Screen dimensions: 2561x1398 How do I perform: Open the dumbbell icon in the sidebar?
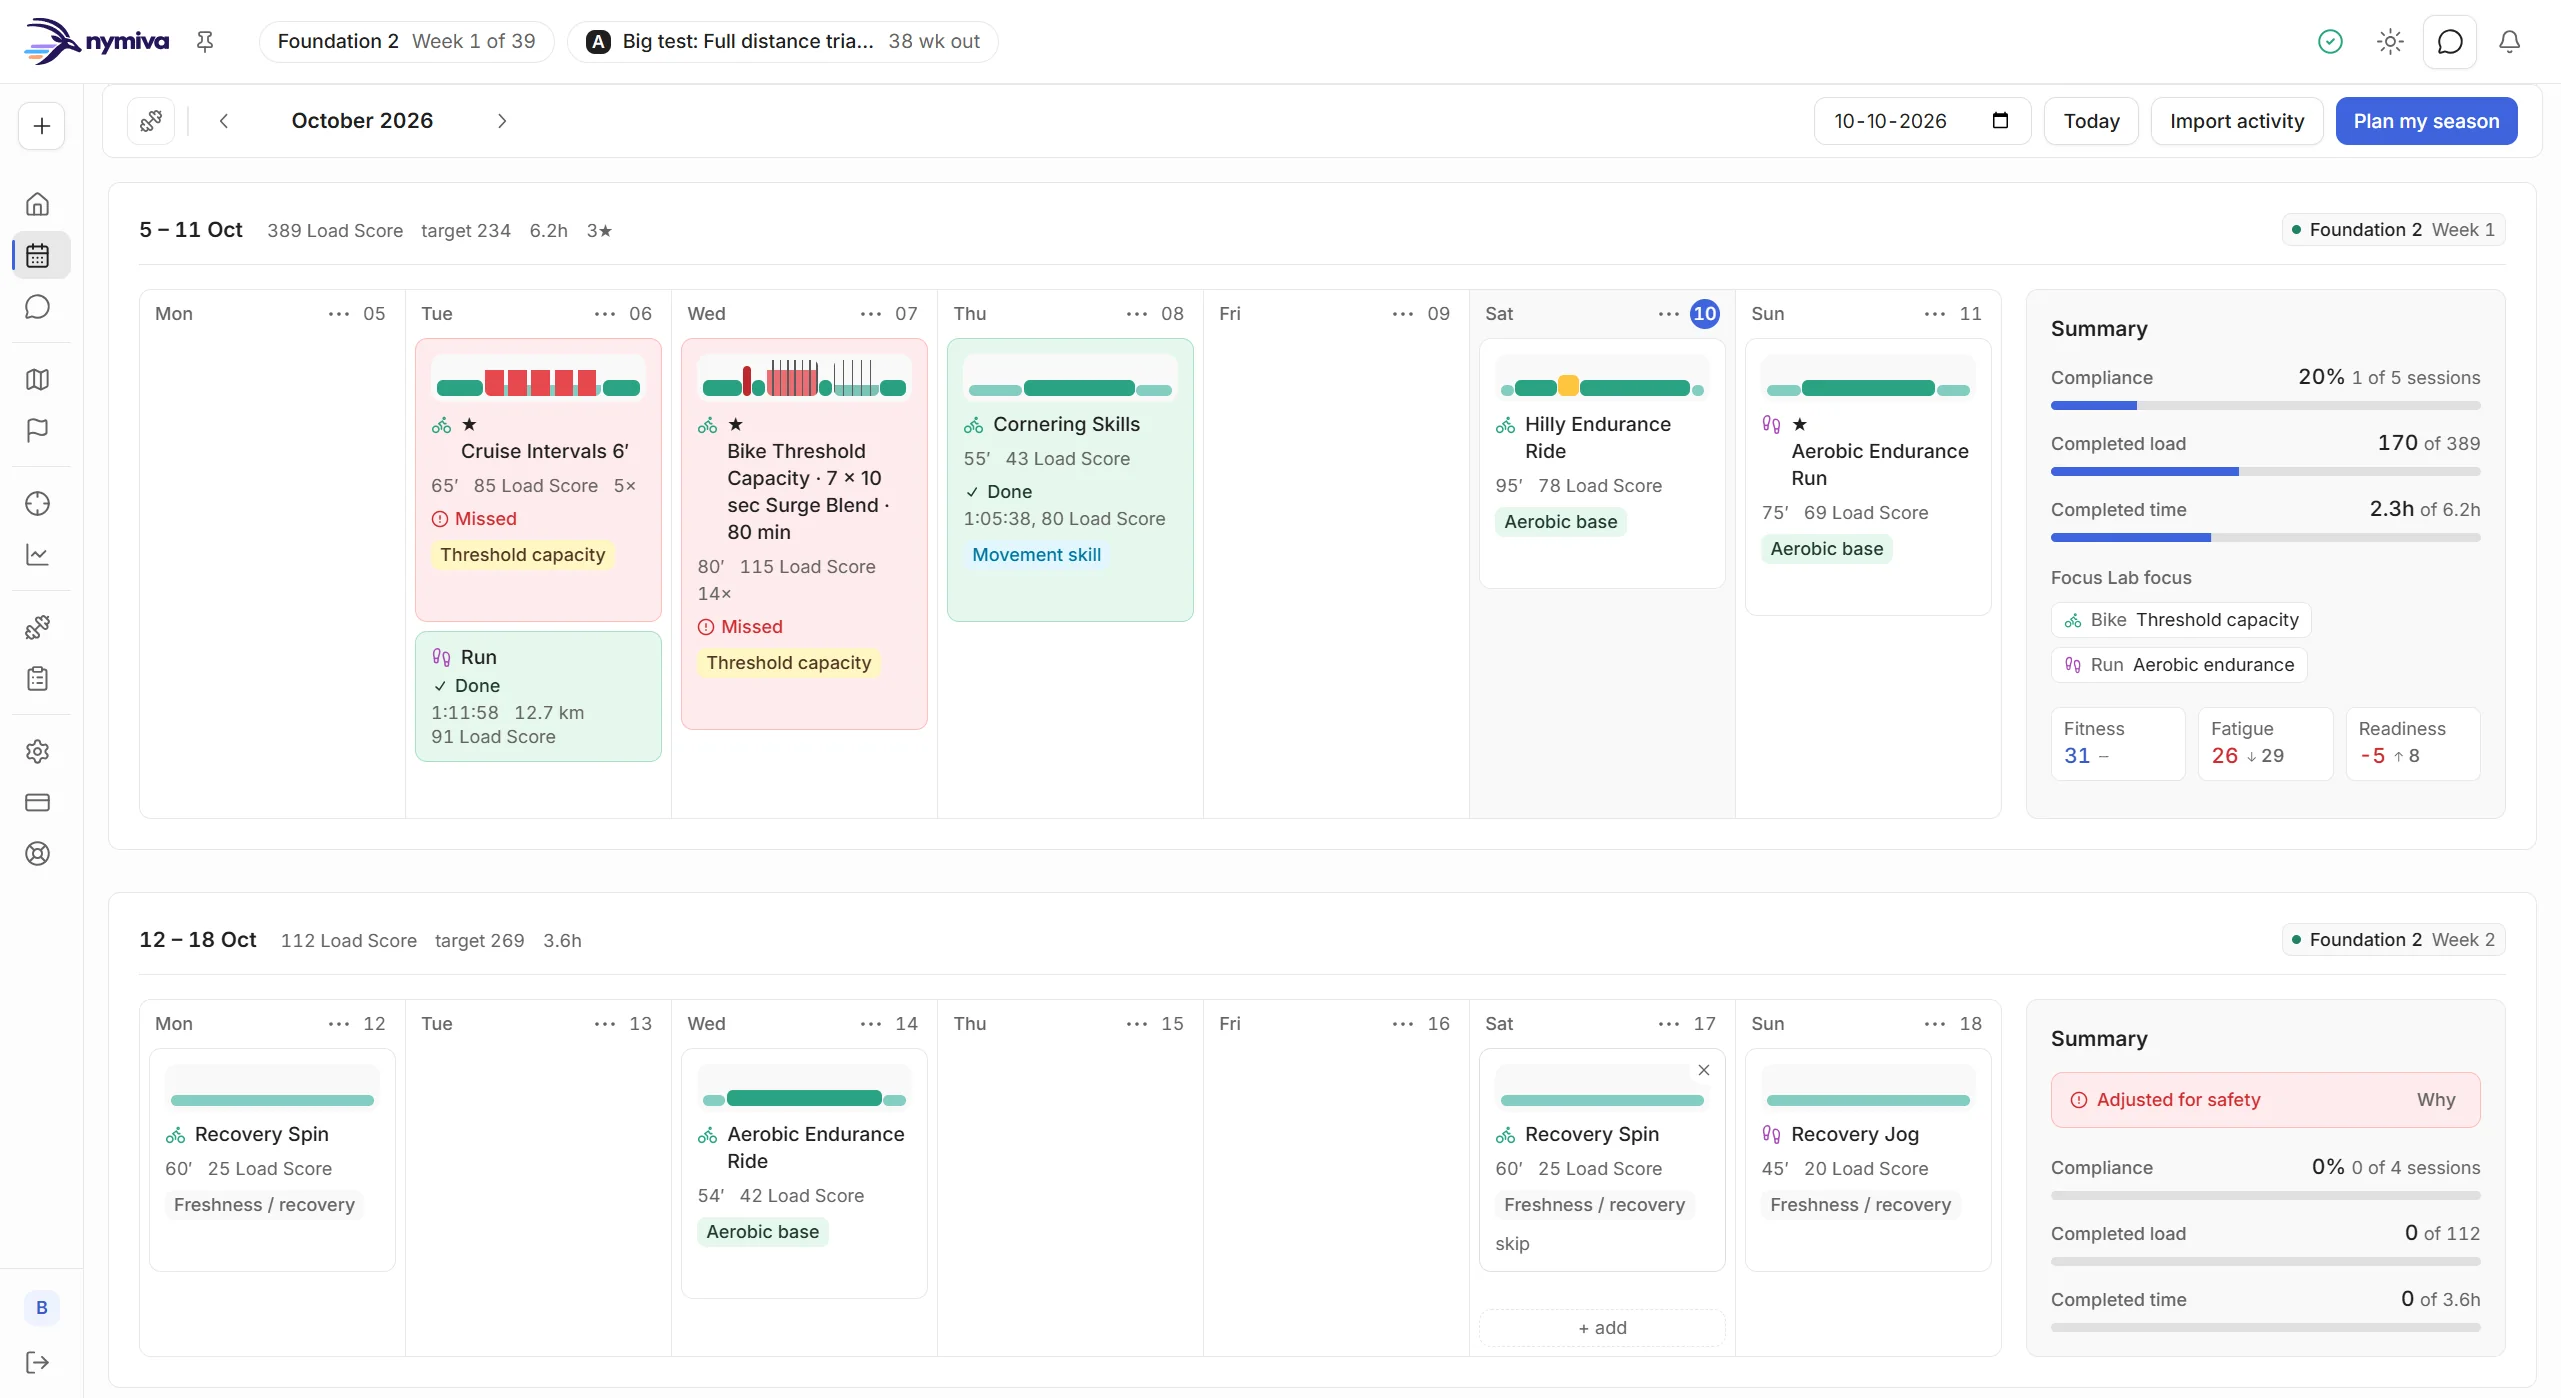(37, 627)
